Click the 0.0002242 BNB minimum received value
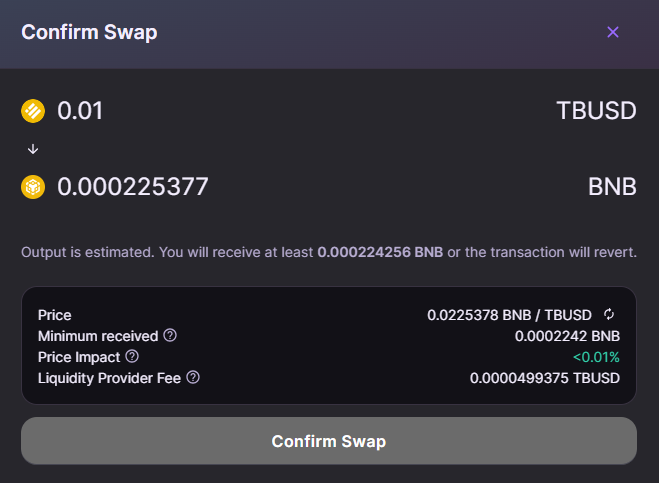659x483 pixels. coord(567,336)
